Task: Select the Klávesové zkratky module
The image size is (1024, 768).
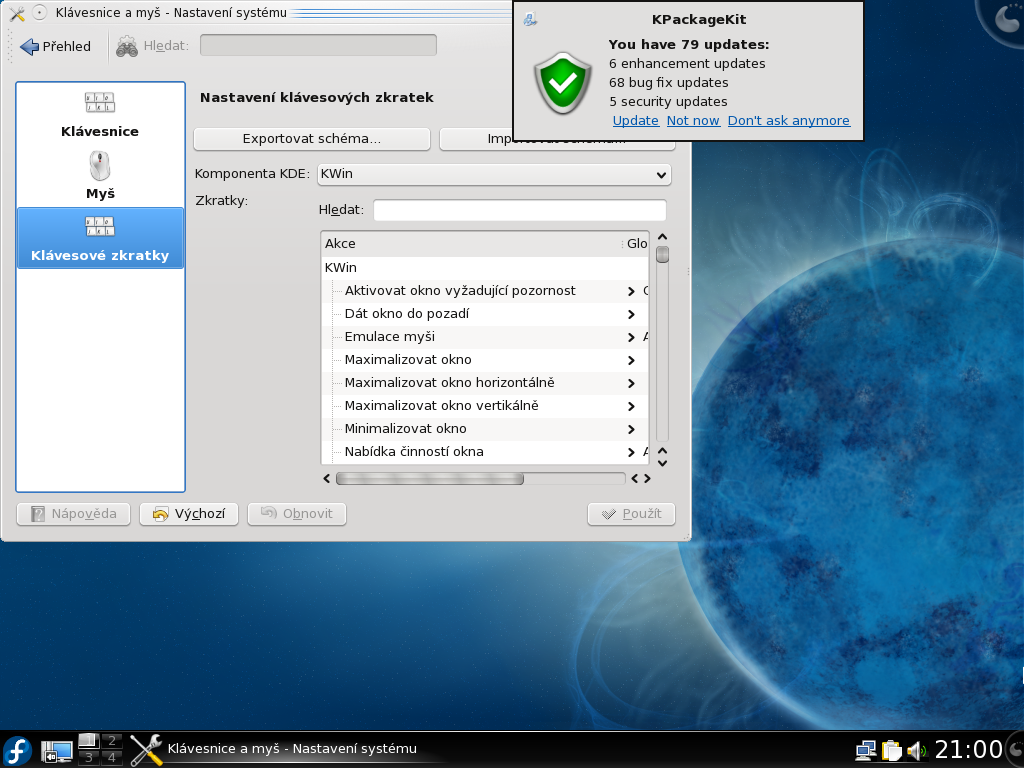Action: point(100,238)
